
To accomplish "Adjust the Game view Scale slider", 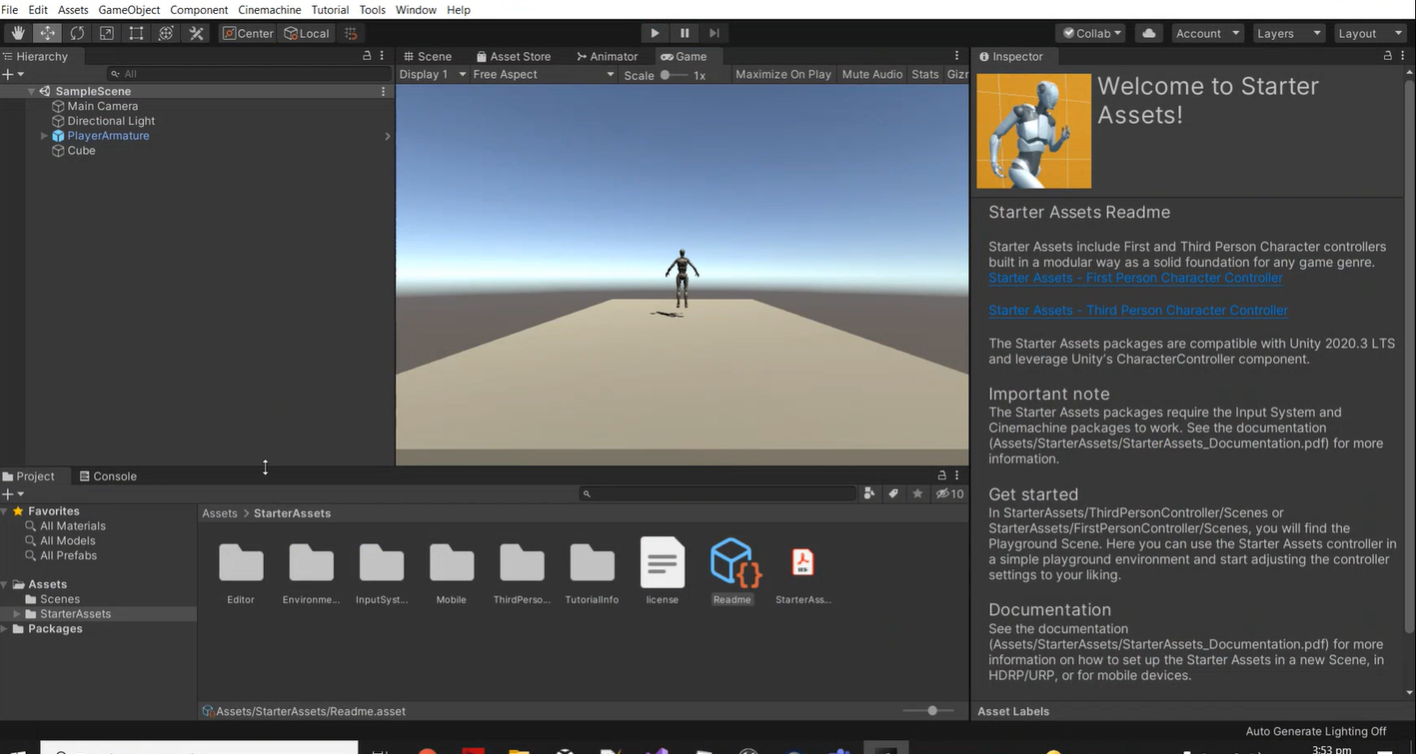I will [x=673, y=75].
